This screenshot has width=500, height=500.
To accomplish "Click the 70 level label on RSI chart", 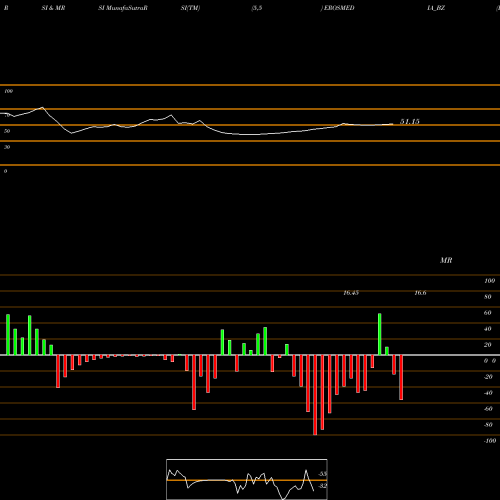I will click(7, 115).
